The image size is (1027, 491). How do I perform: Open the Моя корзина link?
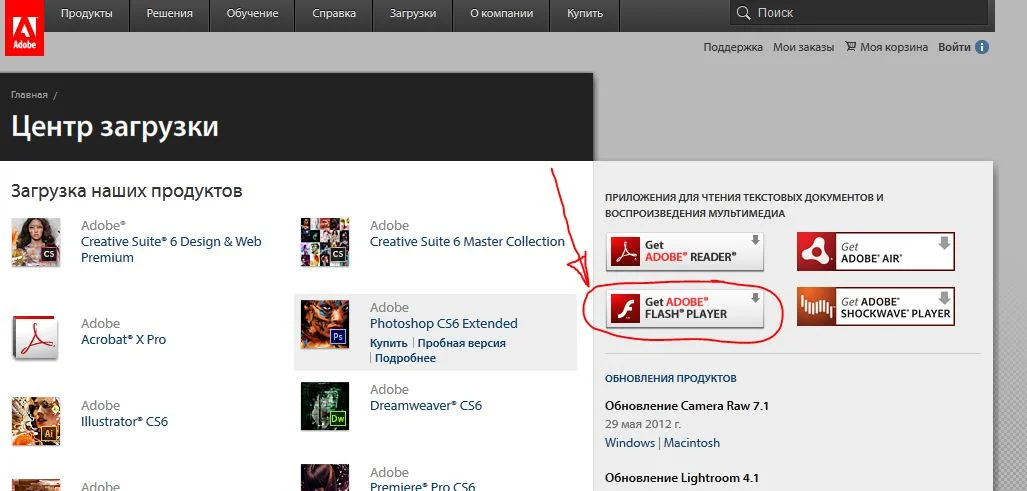click(x=894, y=47)
